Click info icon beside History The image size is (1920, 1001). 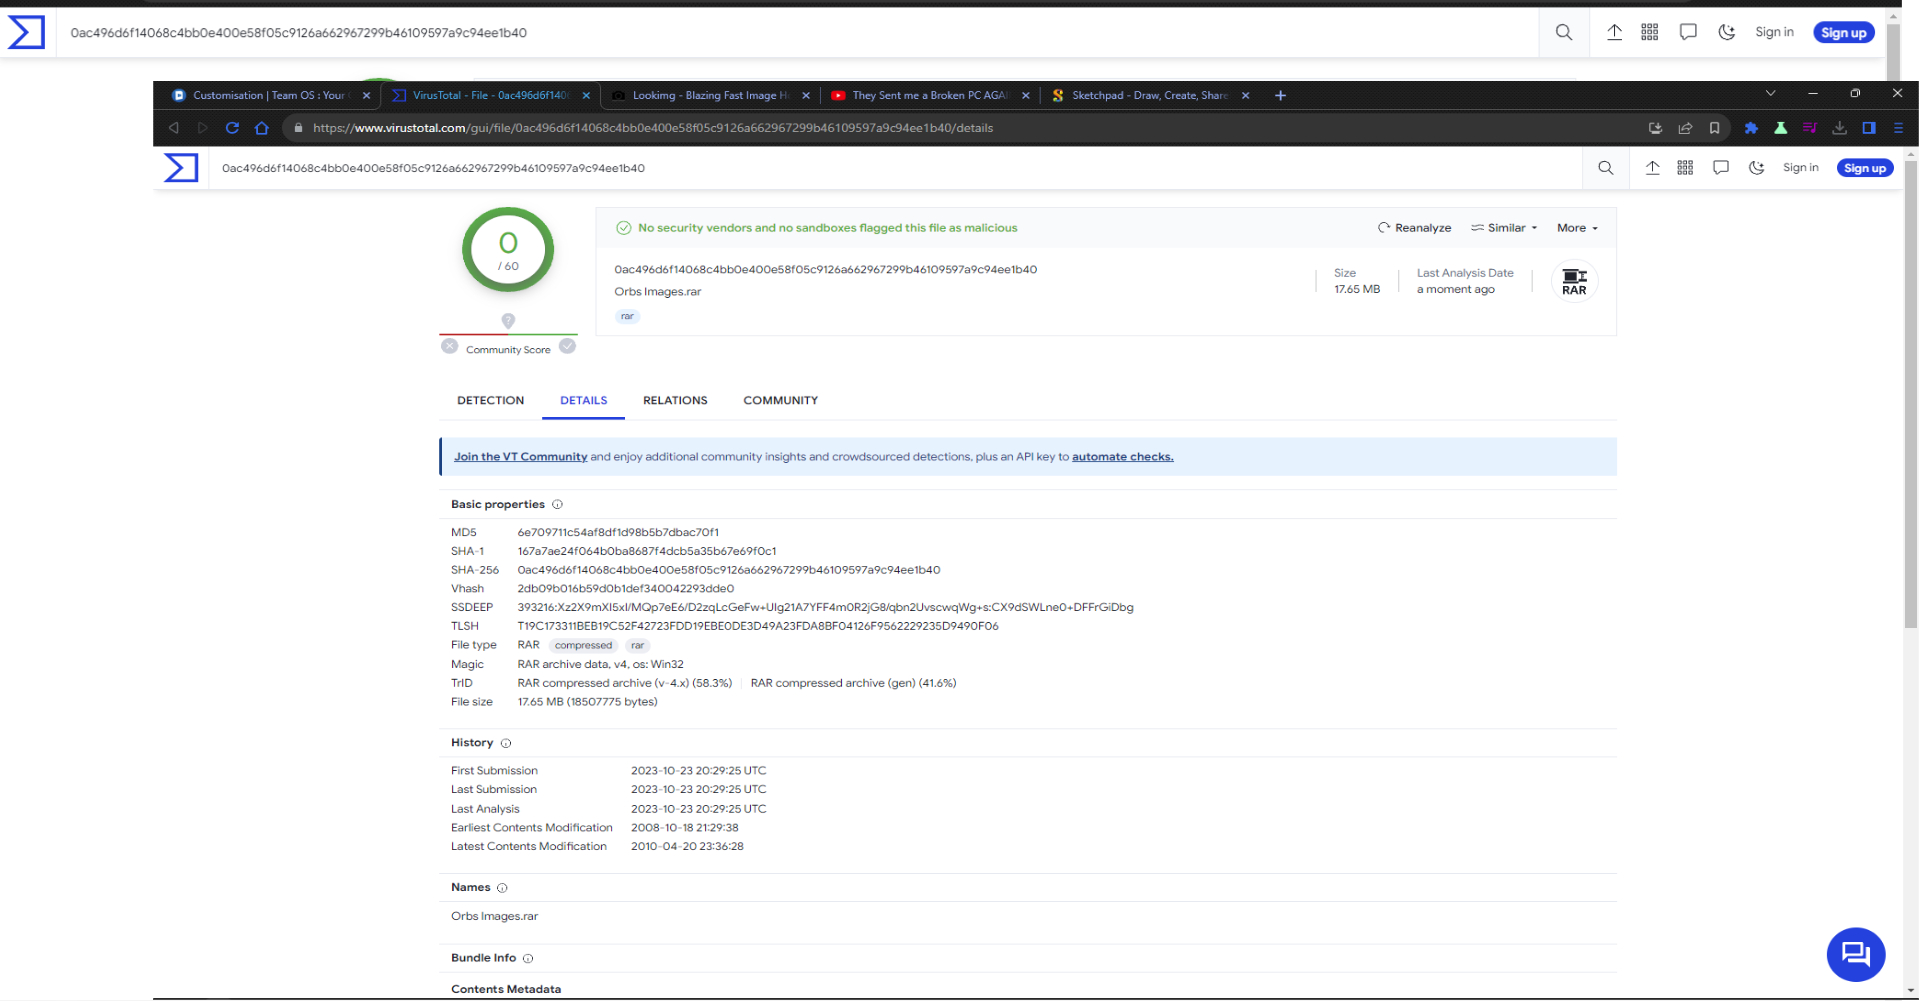[506, 743]
